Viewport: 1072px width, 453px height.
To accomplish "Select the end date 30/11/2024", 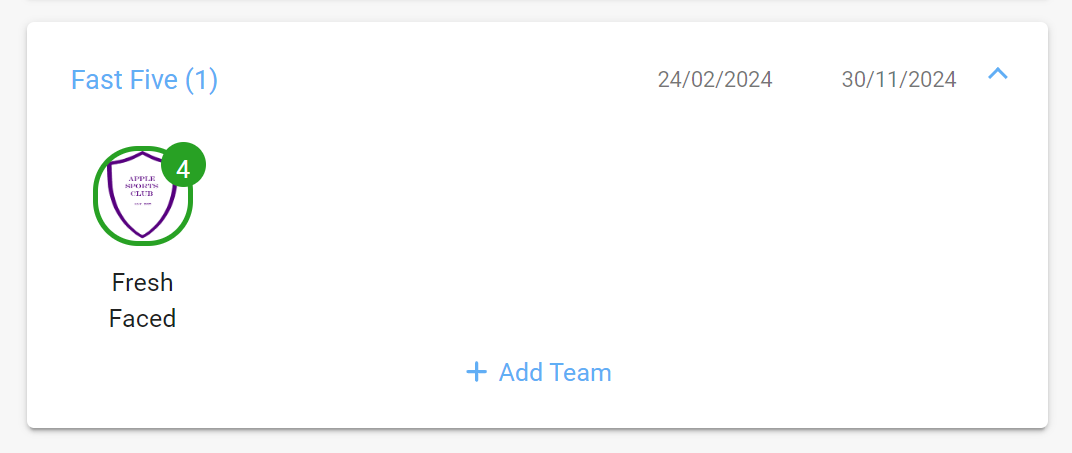I will point(899,79).
